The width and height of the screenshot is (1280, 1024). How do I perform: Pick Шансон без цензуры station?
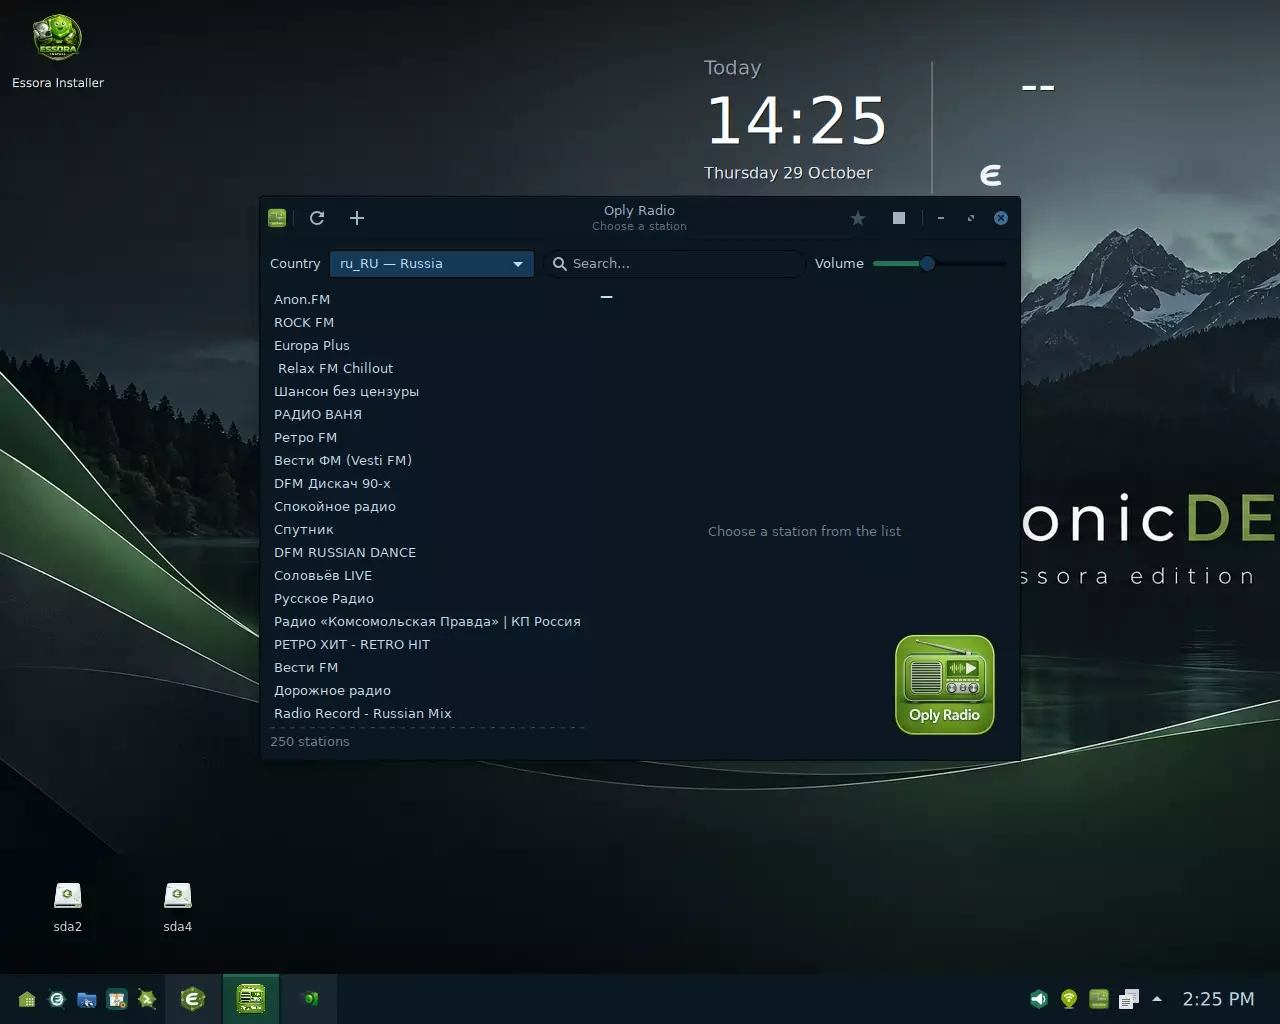(428, 391)
